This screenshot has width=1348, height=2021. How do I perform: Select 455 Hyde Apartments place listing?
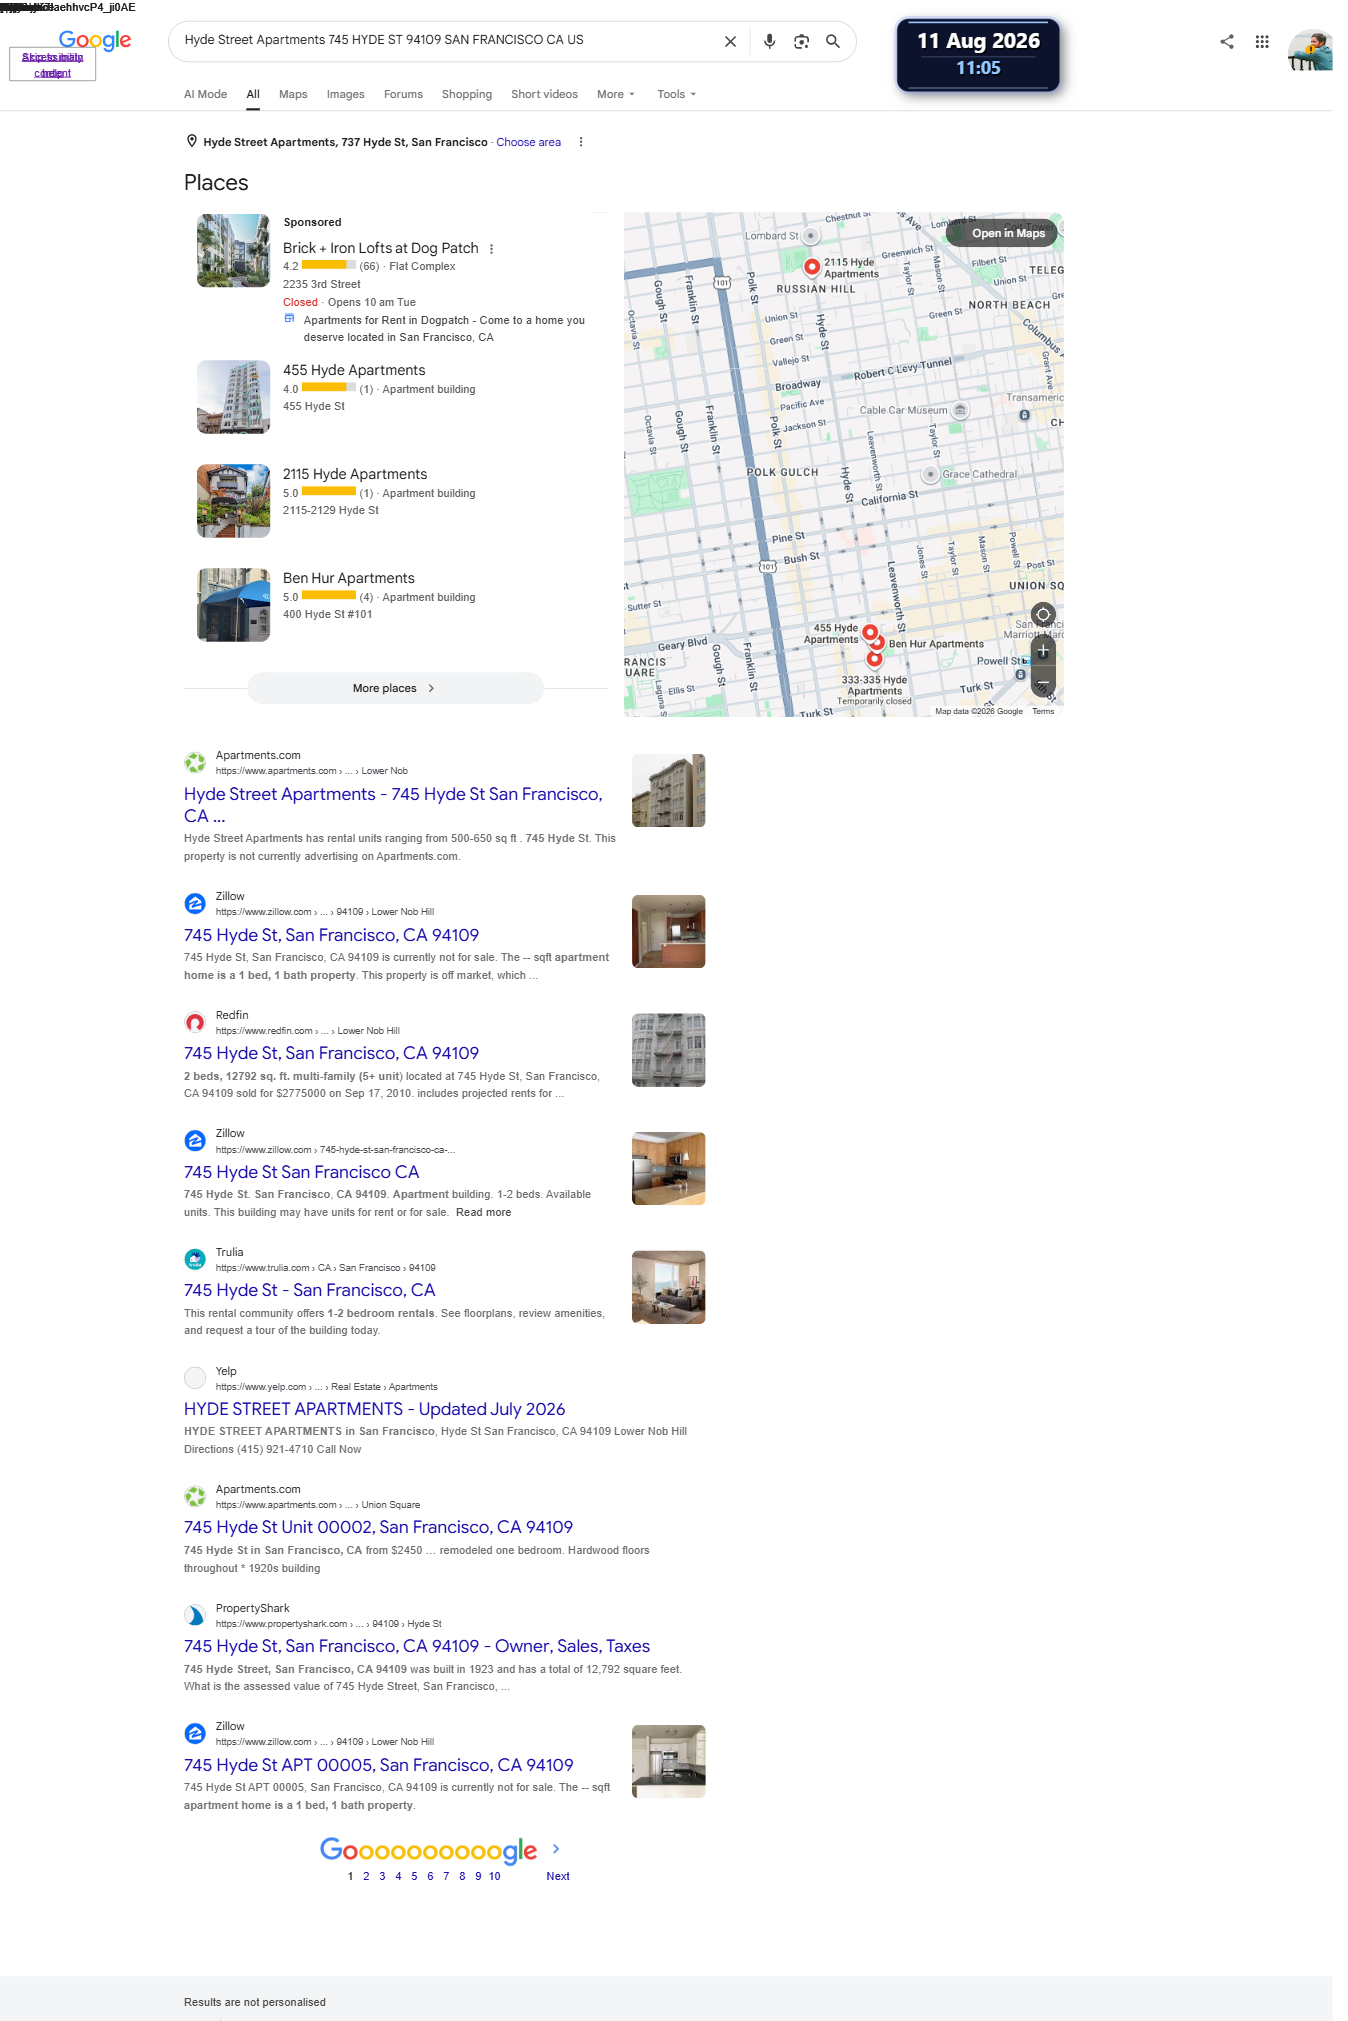(x=354, y=370)
